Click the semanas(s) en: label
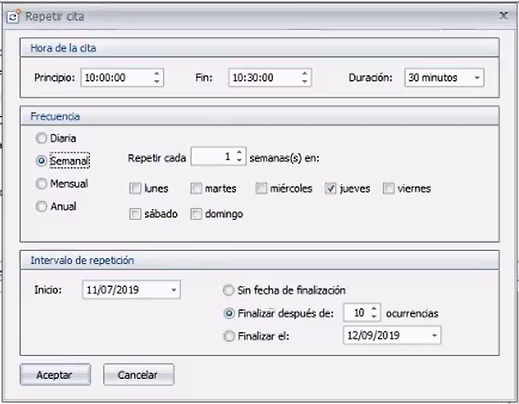This screenshot has width=519, height=404. (x=284, y=158)
